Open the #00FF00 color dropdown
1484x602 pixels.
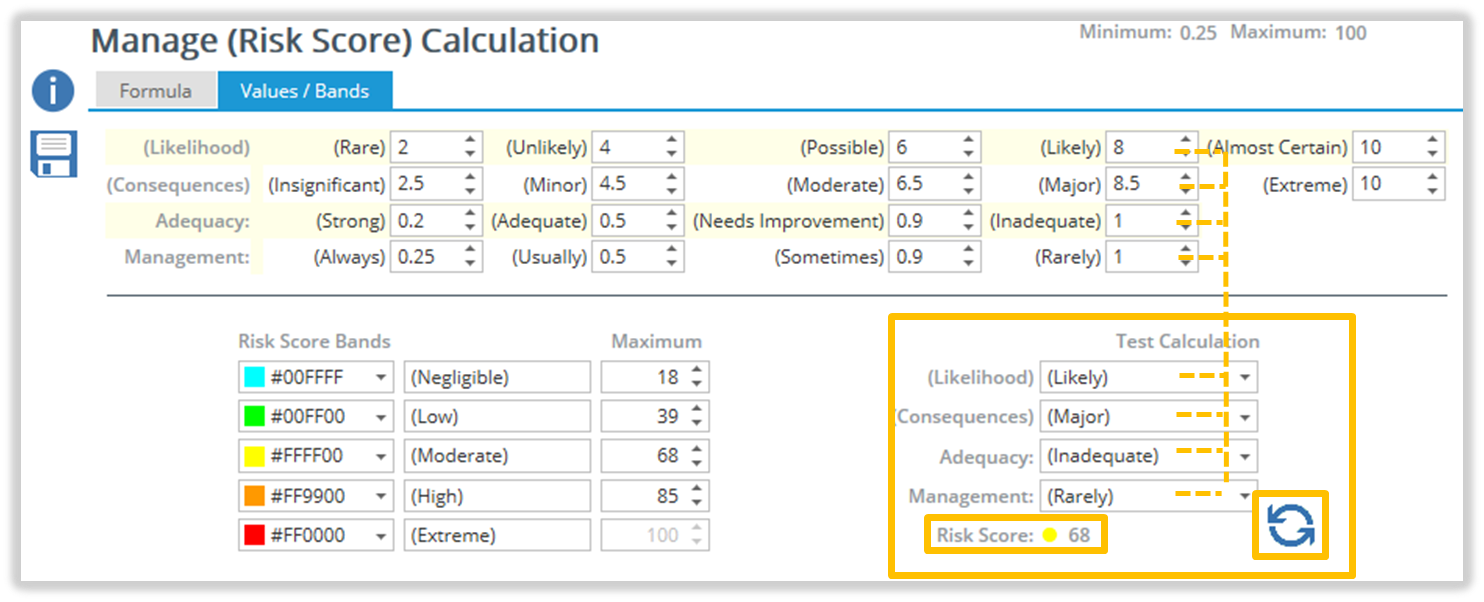pyautogui.click(x=382, y=416)
